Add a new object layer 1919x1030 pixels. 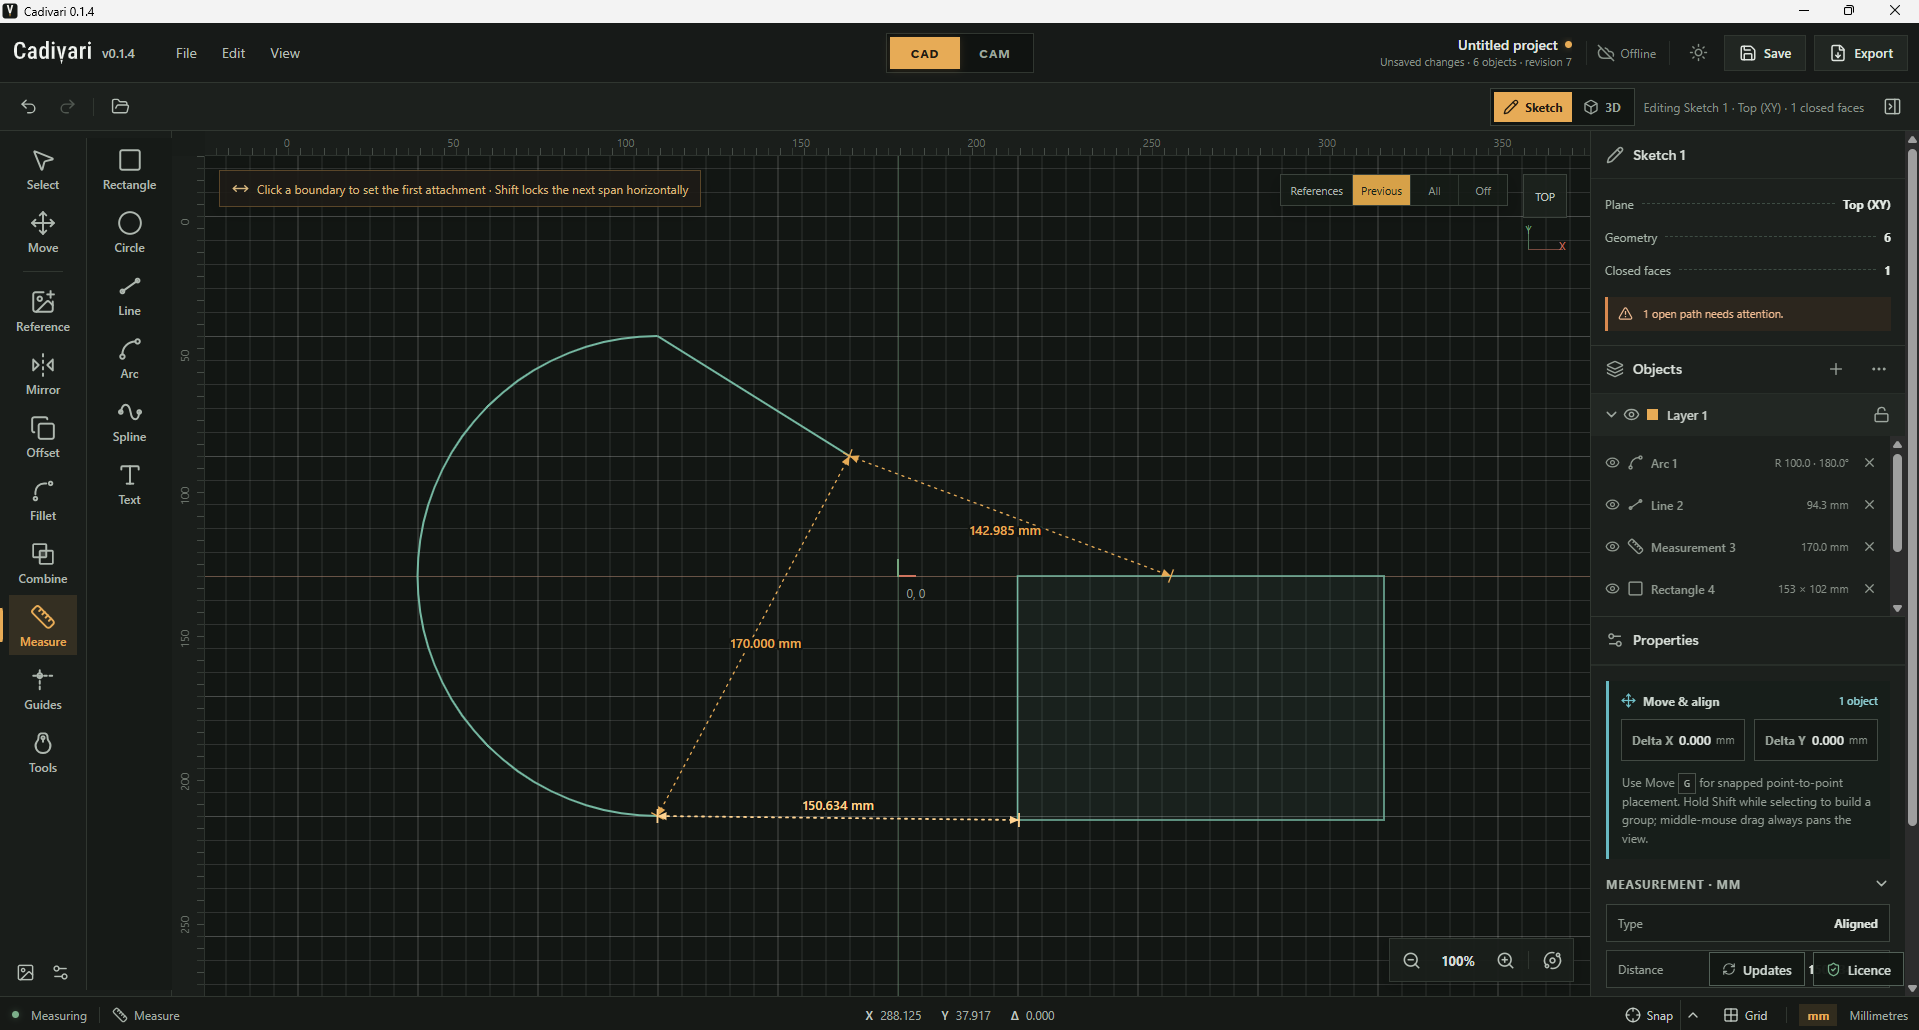coord(1836,369)
